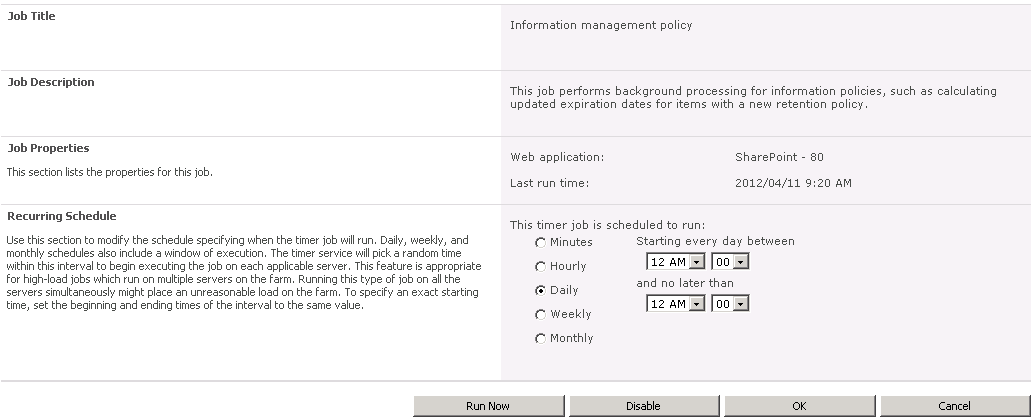The image size is (1034, 419).
Task: Pick the Monthly schedule radio button
Action: point(541,338)
